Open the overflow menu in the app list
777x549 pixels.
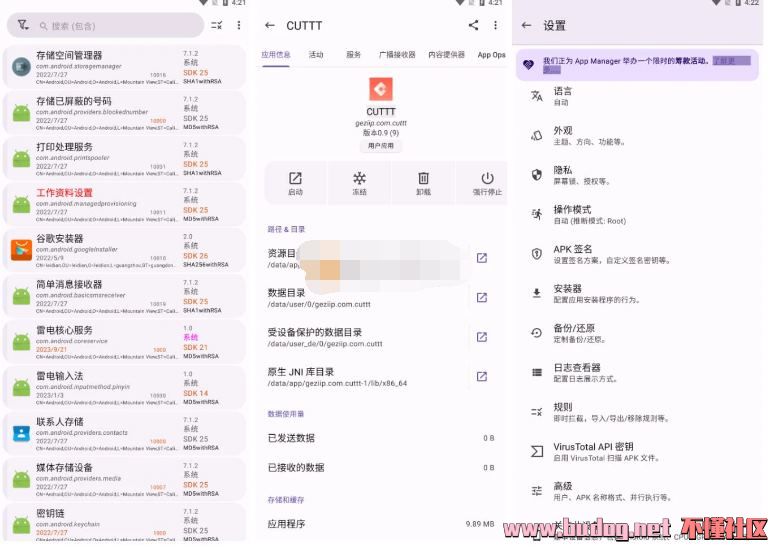click(x=239, y=25)
